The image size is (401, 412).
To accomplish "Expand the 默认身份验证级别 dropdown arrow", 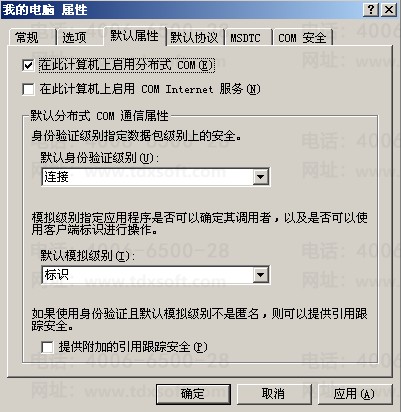I will (260, 177).
